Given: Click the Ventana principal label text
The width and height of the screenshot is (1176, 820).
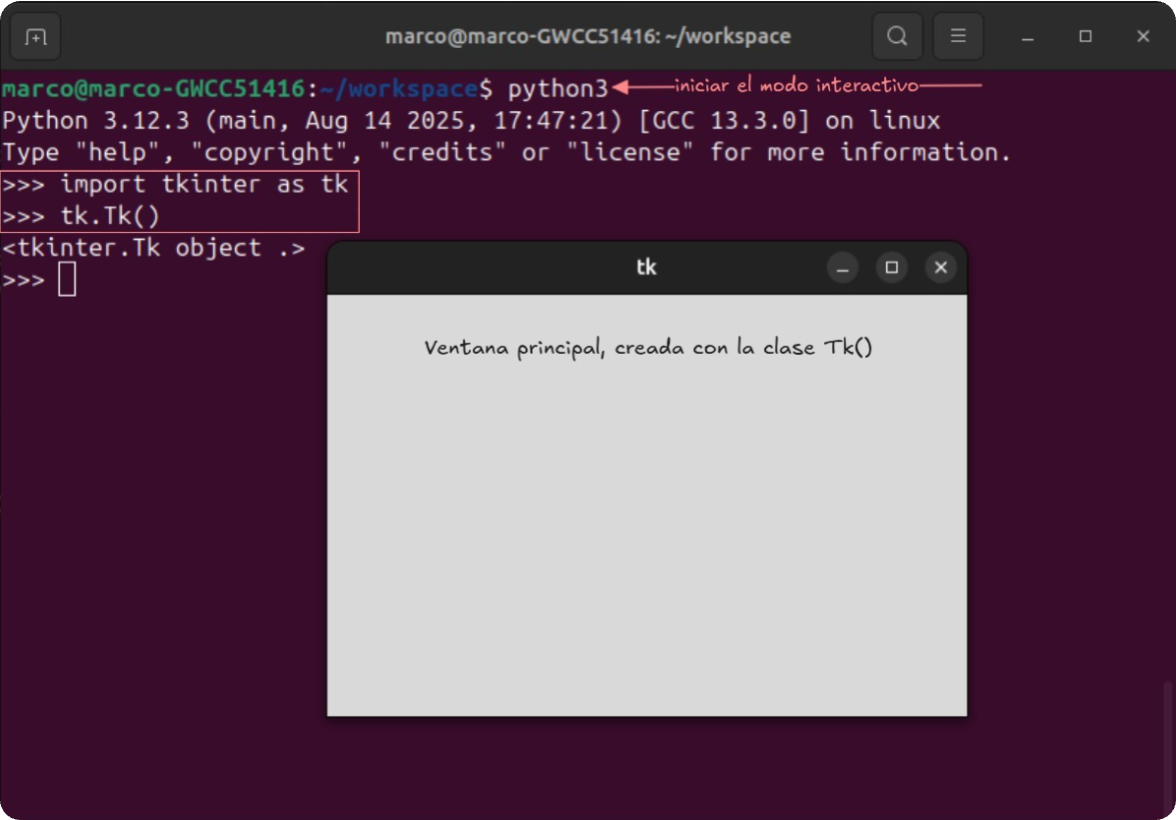Looking at the screenshot, I should coord(647,347).
